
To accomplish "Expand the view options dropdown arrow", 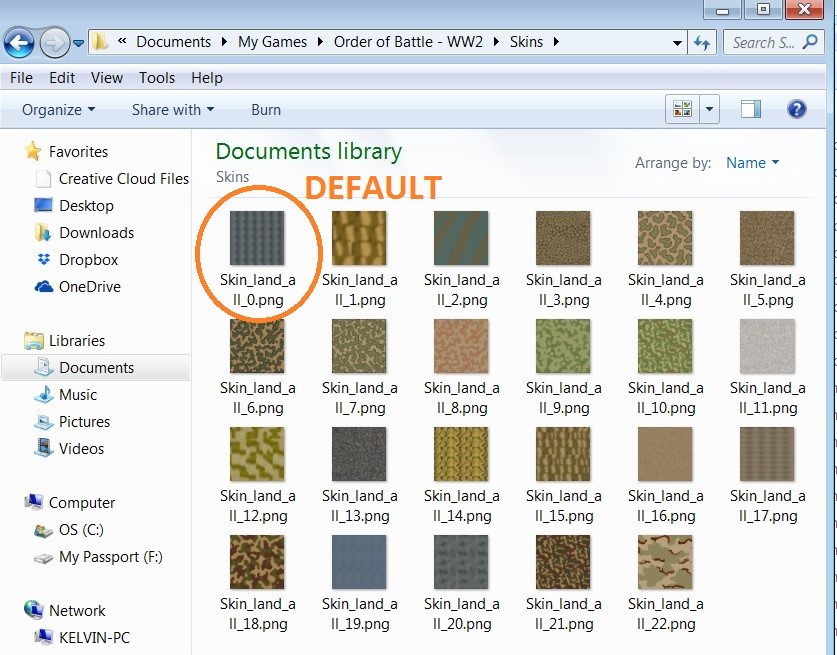I will (x=709, y=109).
